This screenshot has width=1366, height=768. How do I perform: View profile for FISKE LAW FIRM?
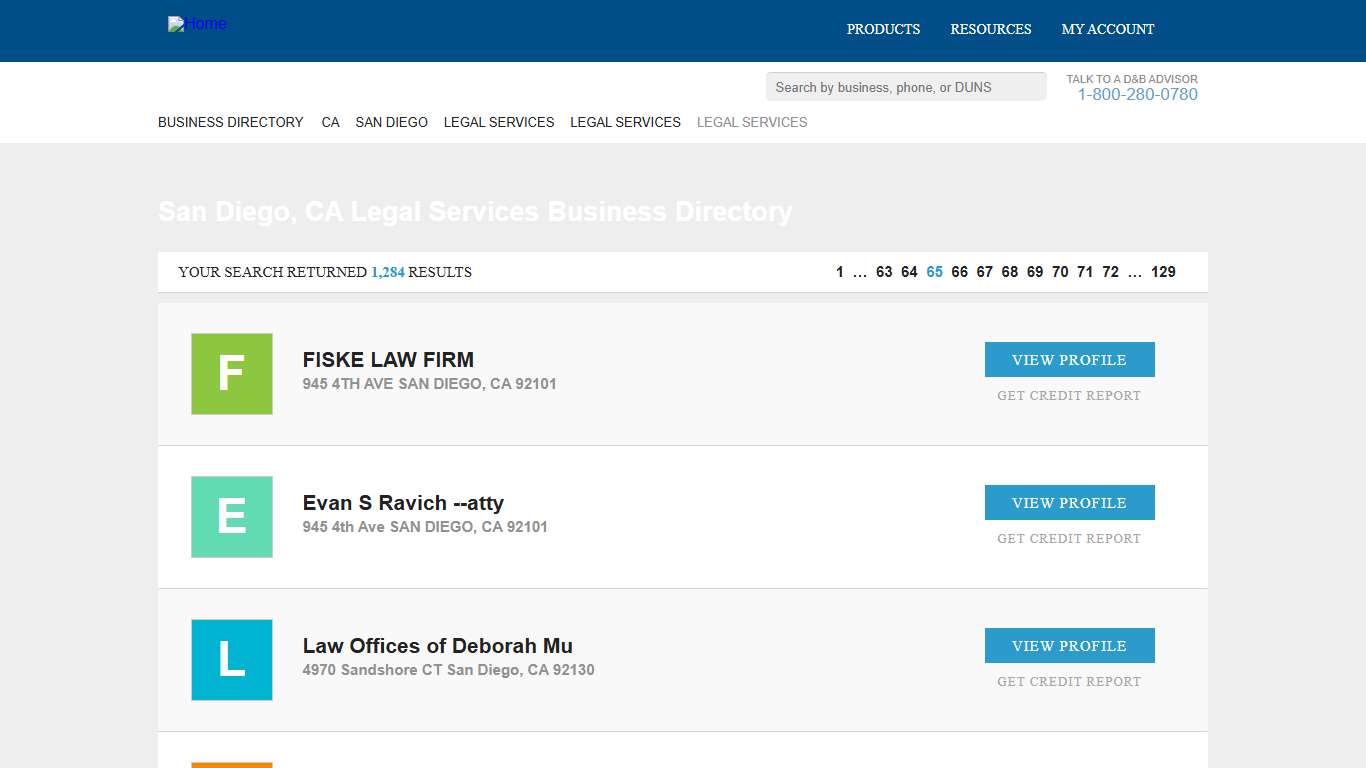[1069, 359]
